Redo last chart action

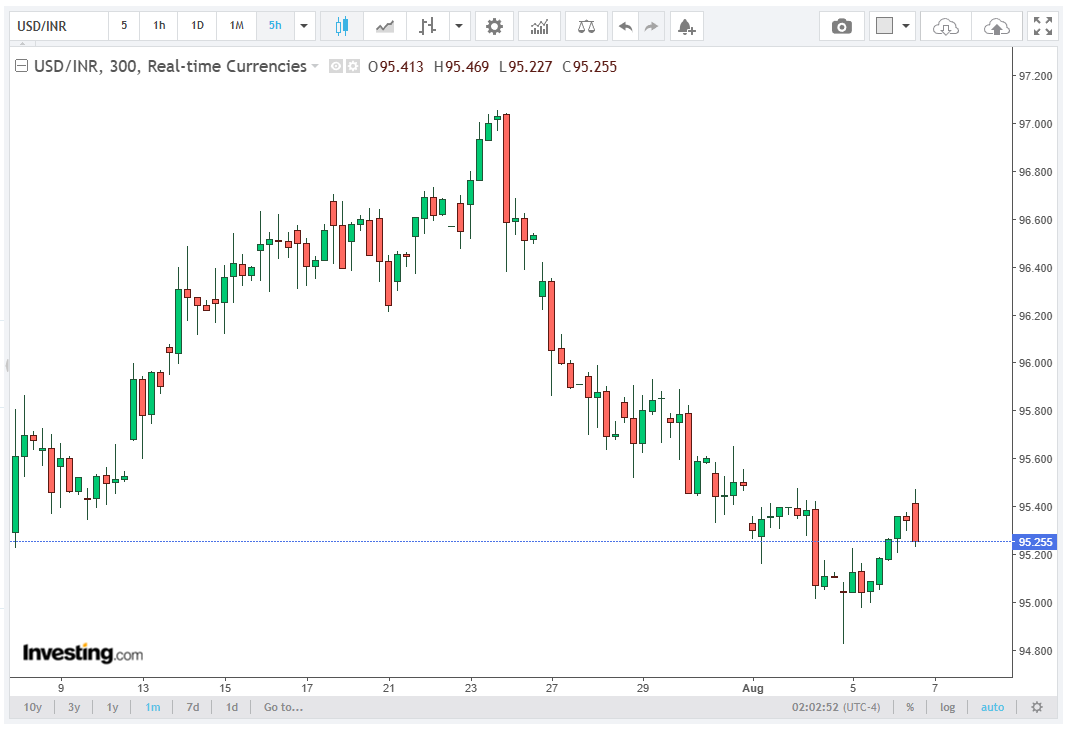[x=651, y=27]
